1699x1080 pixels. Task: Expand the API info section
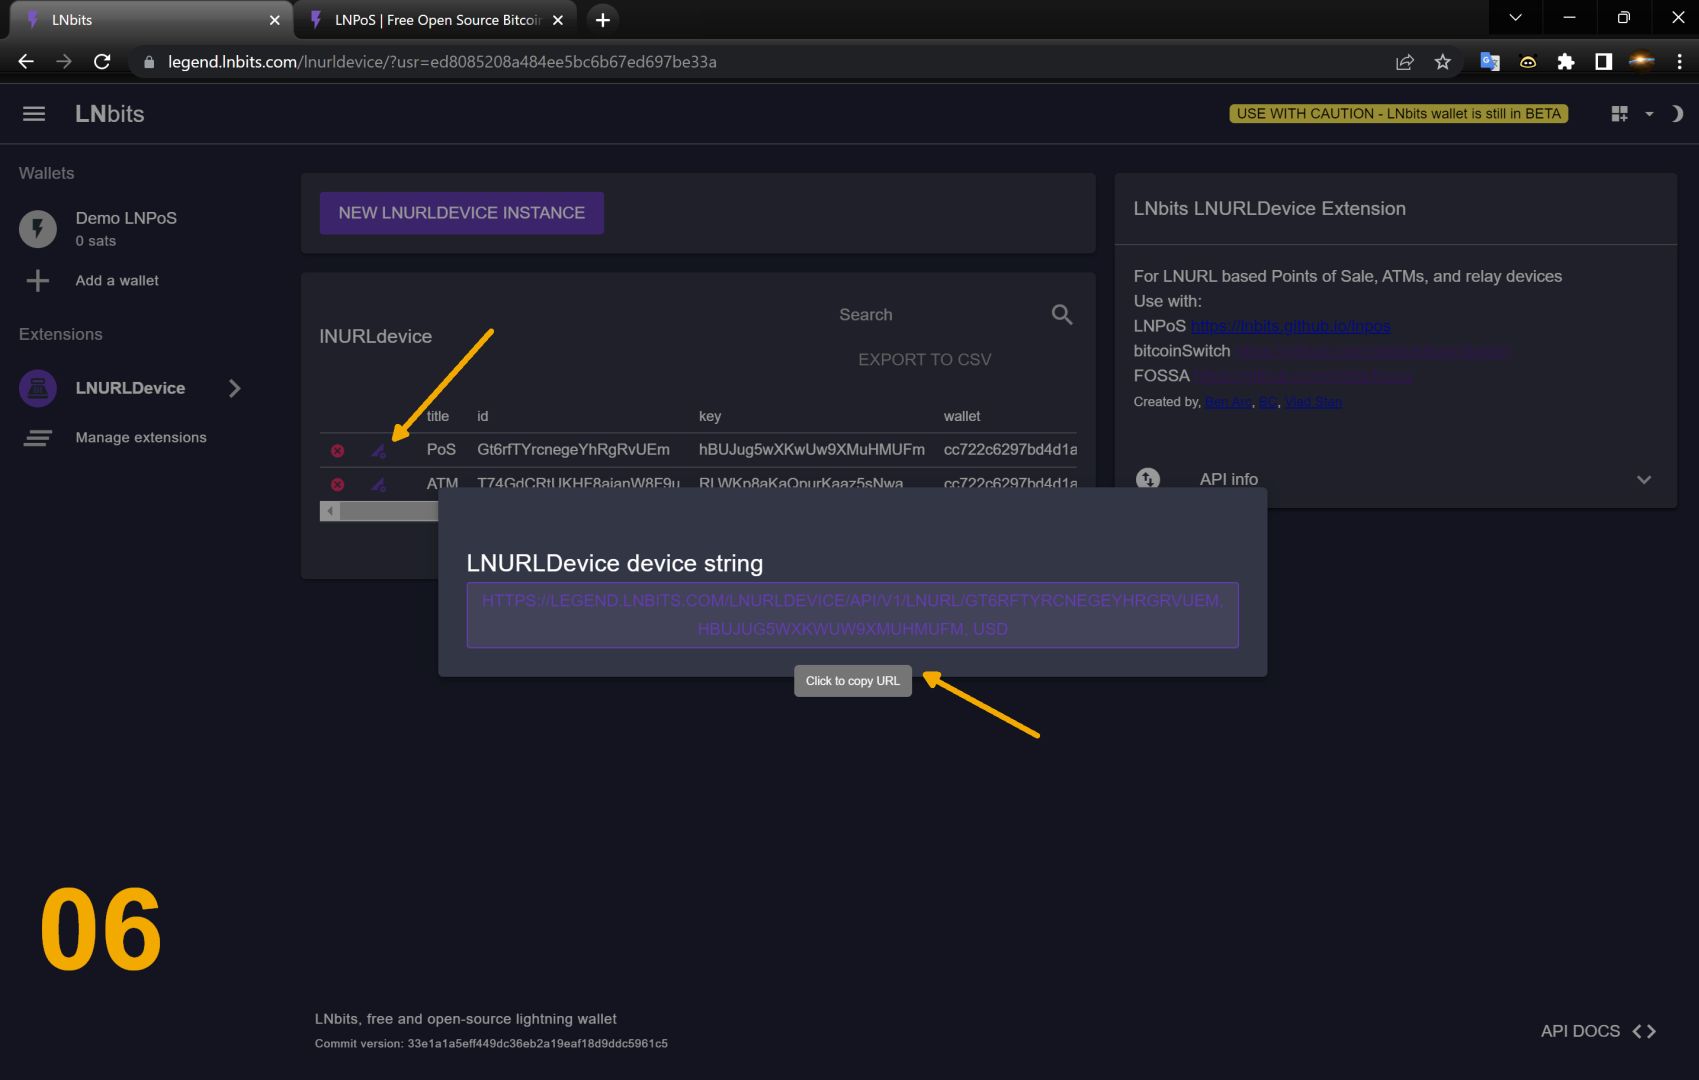pos(1643,480)
